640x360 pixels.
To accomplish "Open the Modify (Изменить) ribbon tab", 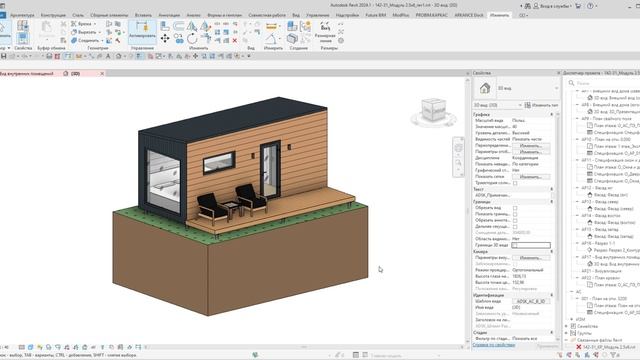I will point(499,15).
